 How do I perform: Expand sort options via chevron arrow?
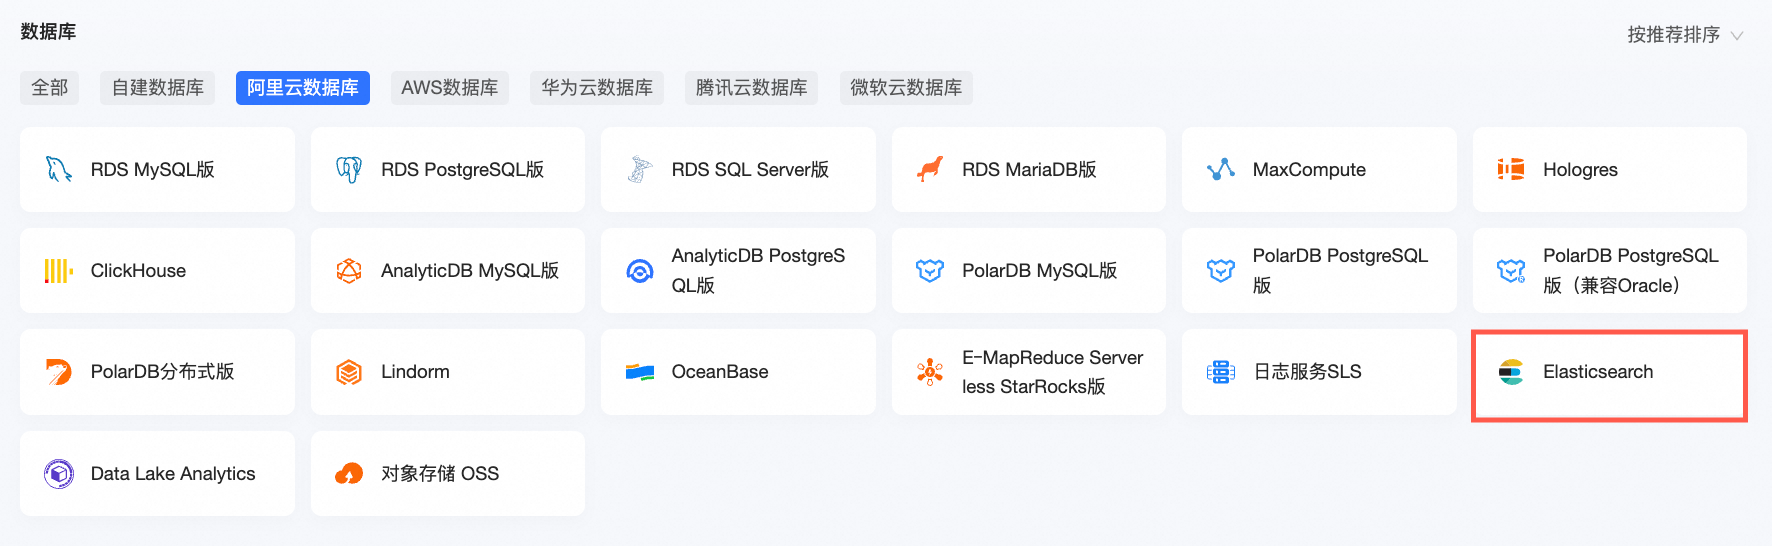pyautogui.click(x=1737, y=36)
